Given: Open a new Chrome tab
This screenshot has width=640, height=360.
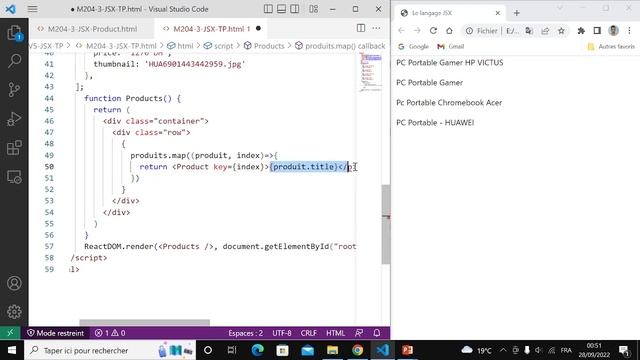Looking at the screenshot, I should pyautogui.click(x=517, y=13).
